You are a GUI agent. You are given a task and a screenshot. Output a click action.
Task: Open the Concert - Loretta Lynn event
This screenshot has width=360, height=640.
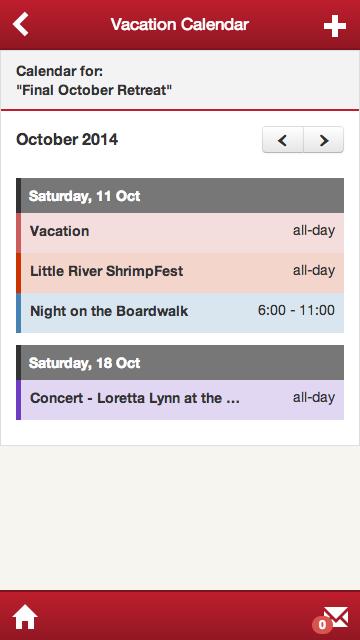(180, 400)
